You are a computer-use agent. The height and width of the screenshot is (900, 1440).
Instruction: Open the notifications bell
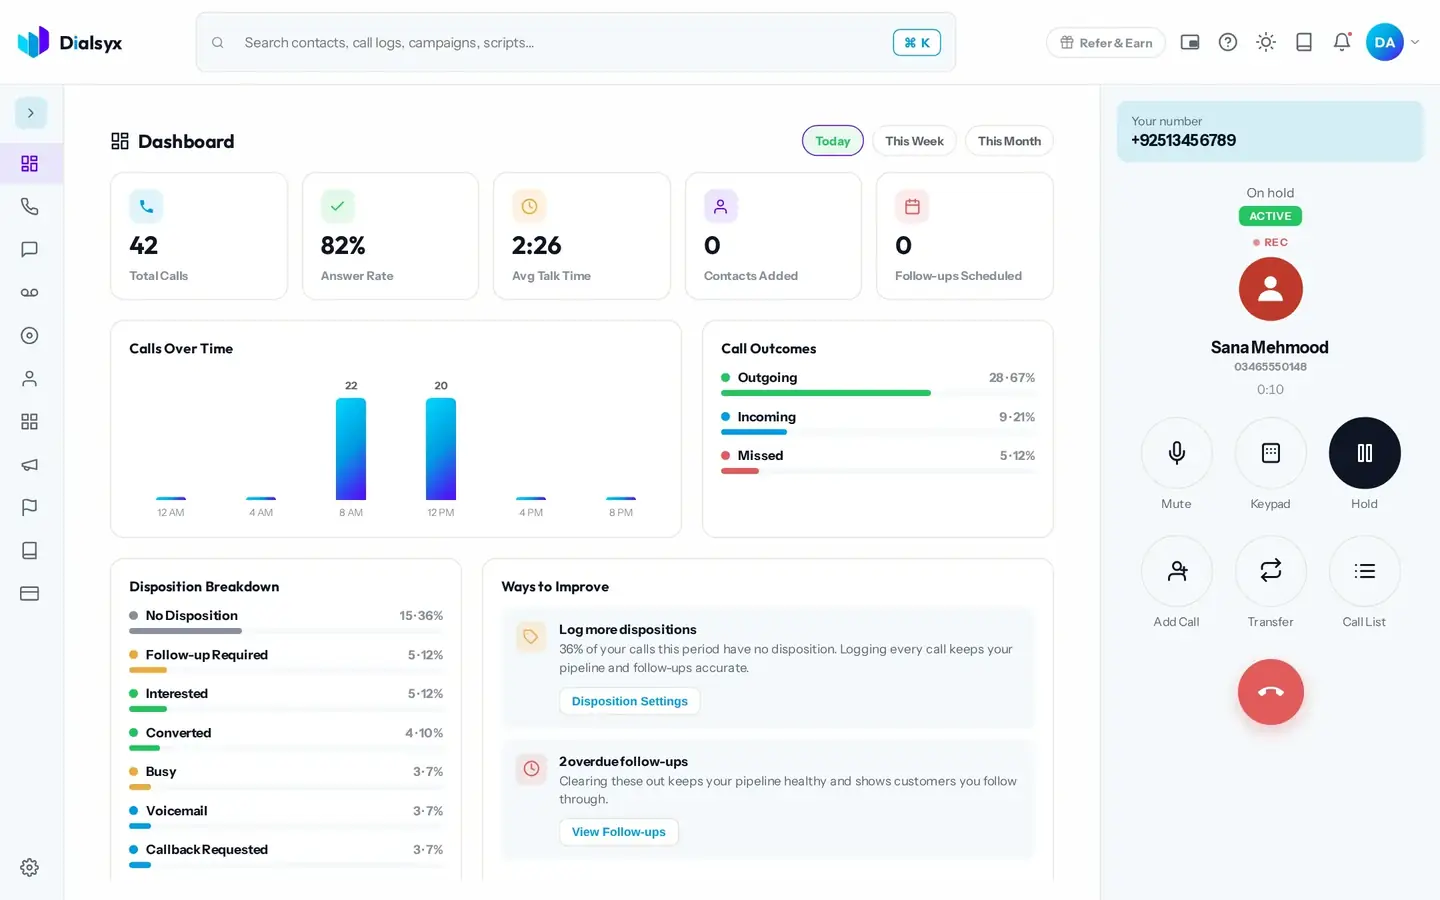click(1342, 42)
